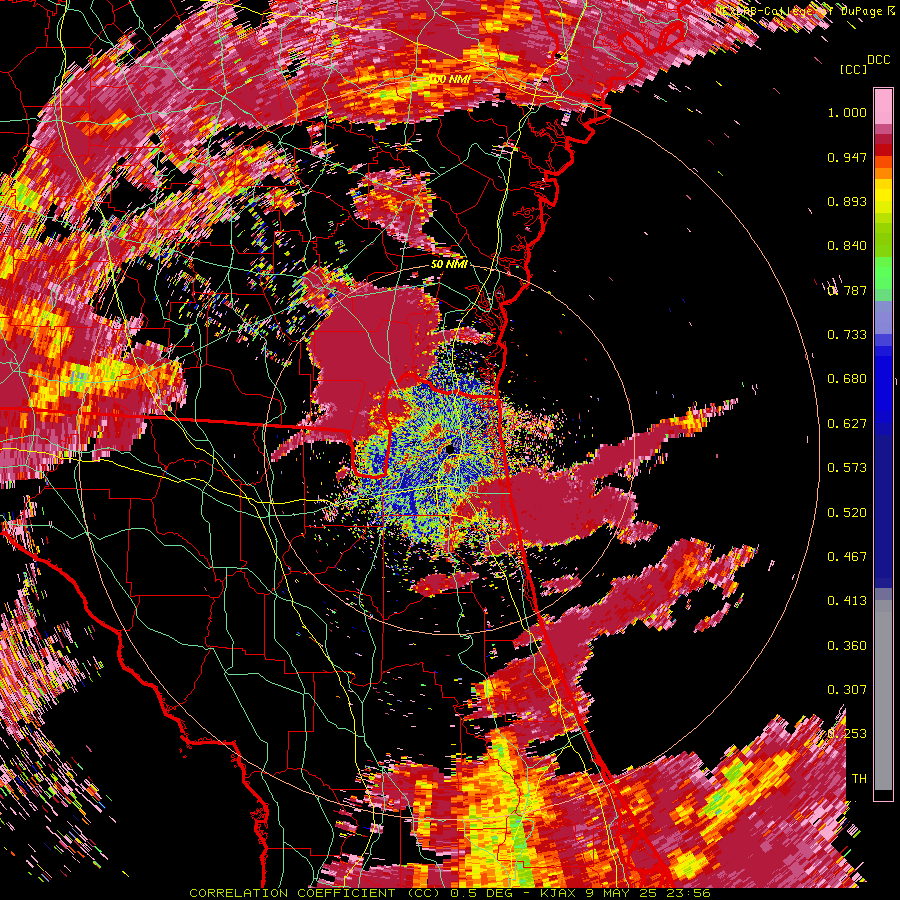Click the 0.947 color scale value

(x=847, y=157)
